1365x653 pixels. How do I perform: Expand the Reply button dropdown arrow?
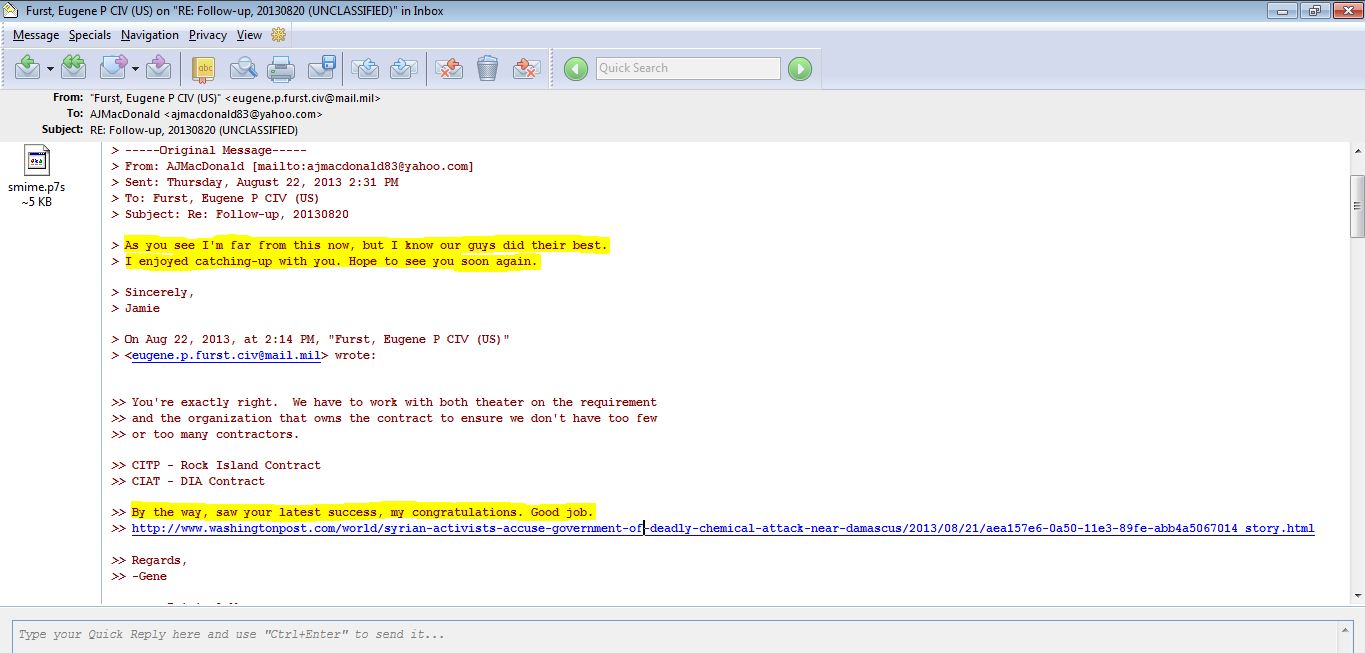tap(50, 69)
